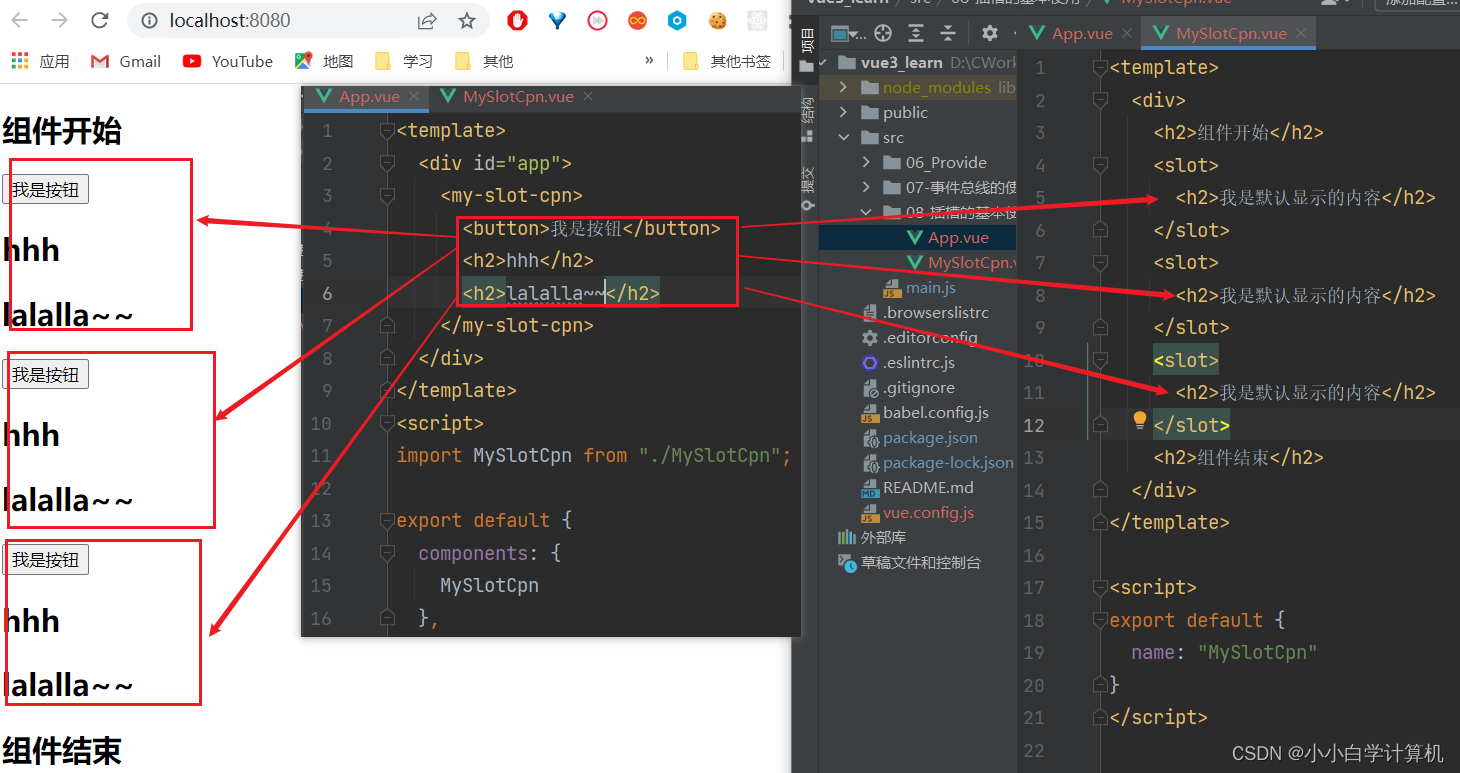The width and height of the screenshot is (1460, 773).
Task: Open the 地图 maps bookmark
Action: (x=324, y=61)
